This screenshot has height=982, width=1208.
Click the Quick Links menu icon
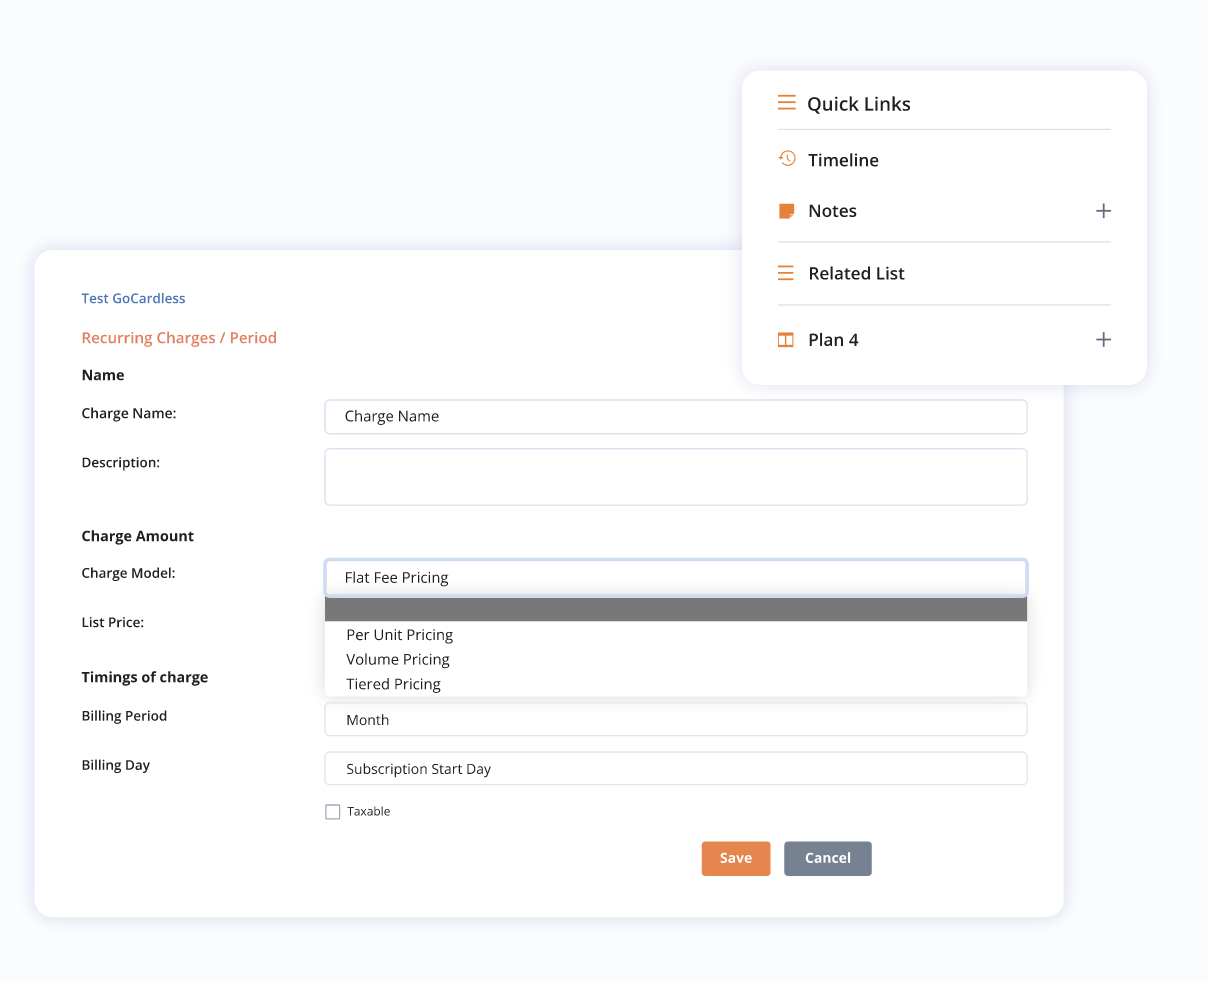[x=786, y=102]
